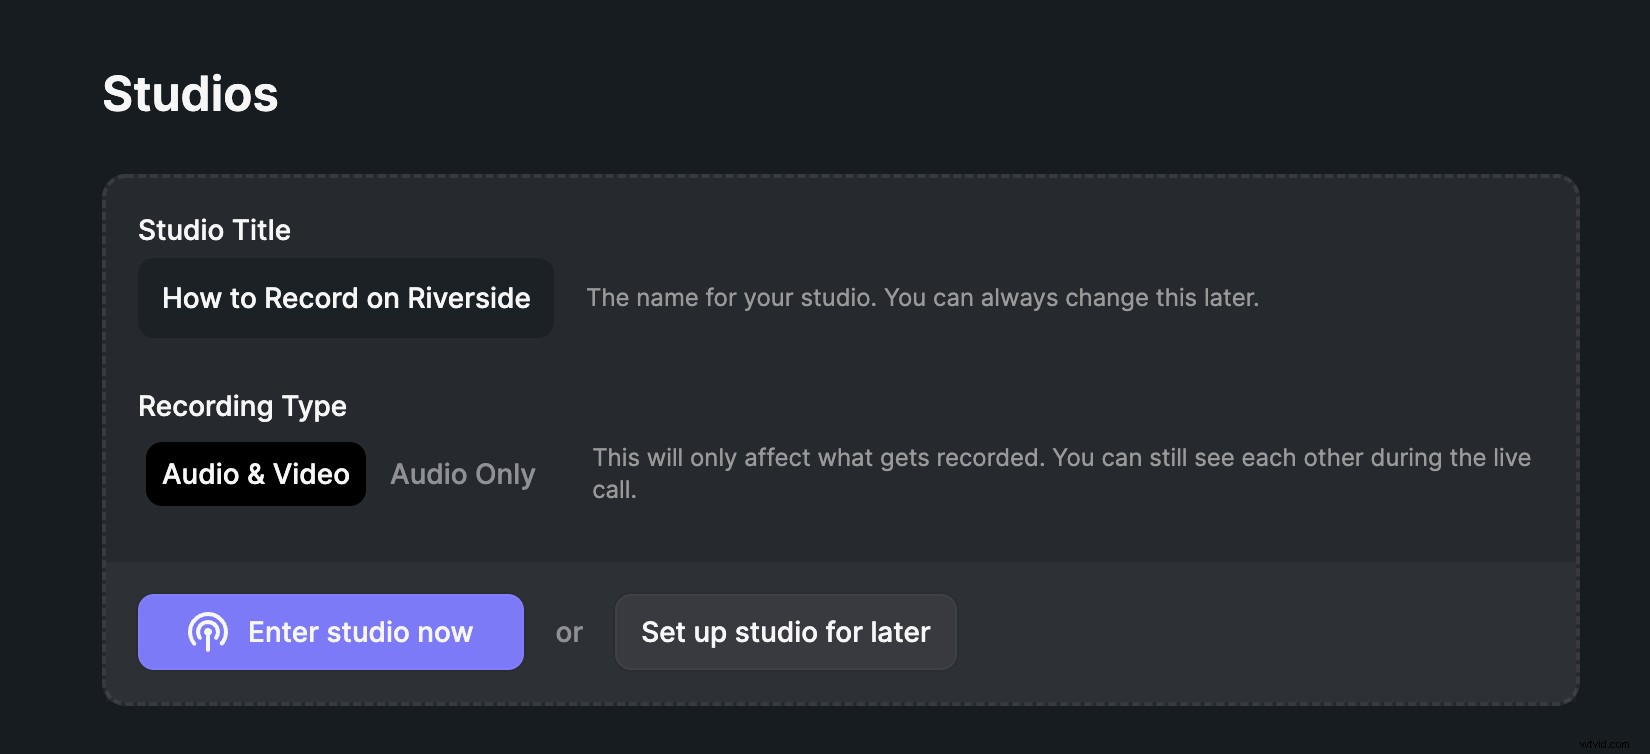
Task: Select the title How to Record on Riverside
Action: [345, 298]
